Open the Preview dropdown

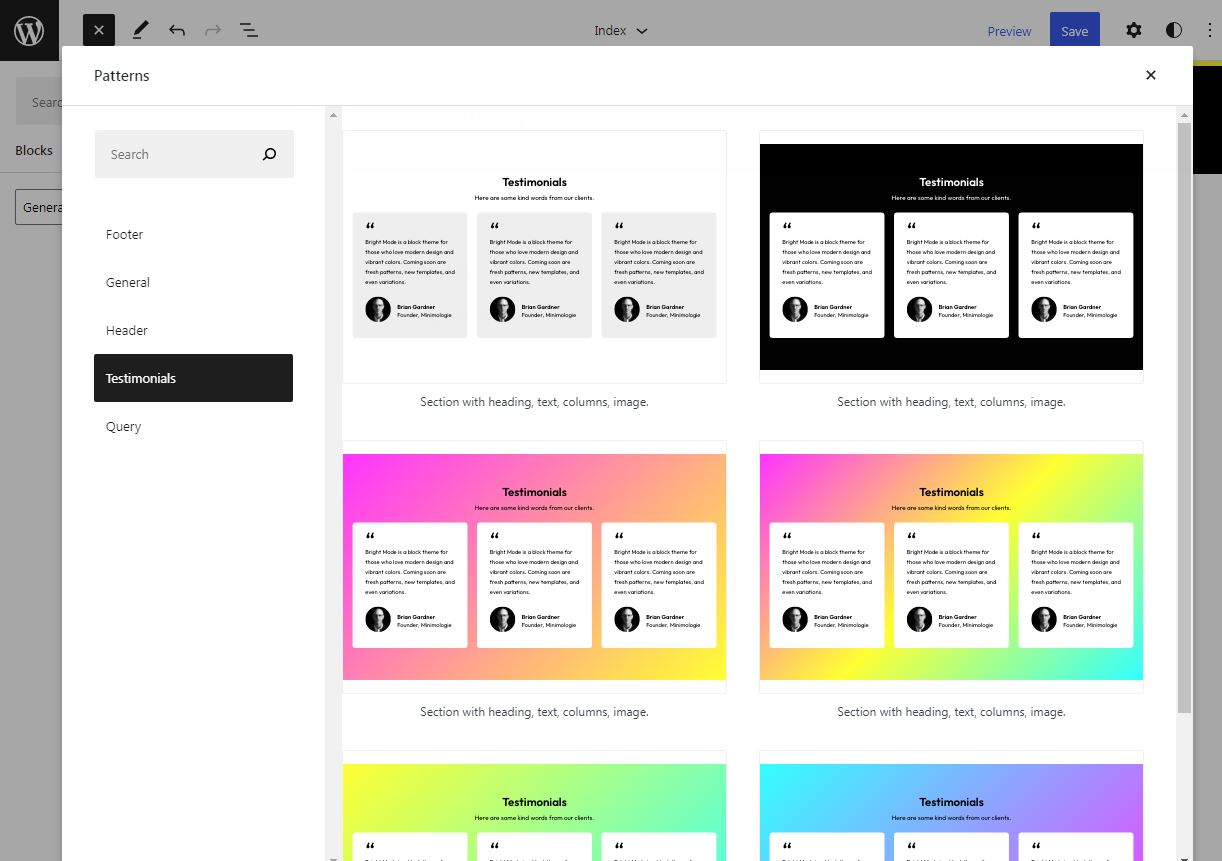1009,31
